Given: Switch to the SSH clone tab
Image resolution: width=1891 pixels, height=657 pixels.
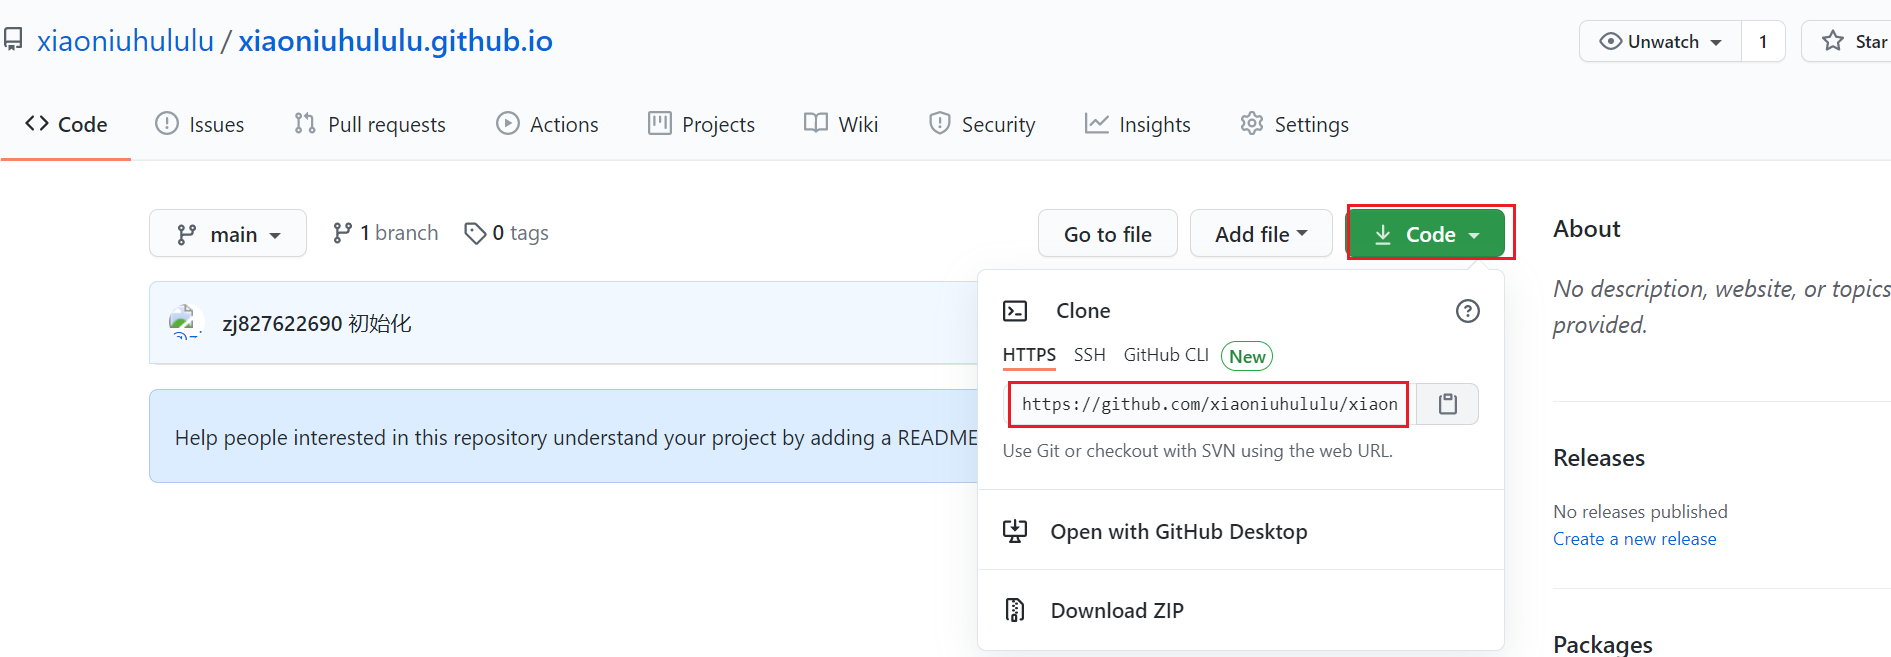Looking at the screenshot, I should point(1089,355).
